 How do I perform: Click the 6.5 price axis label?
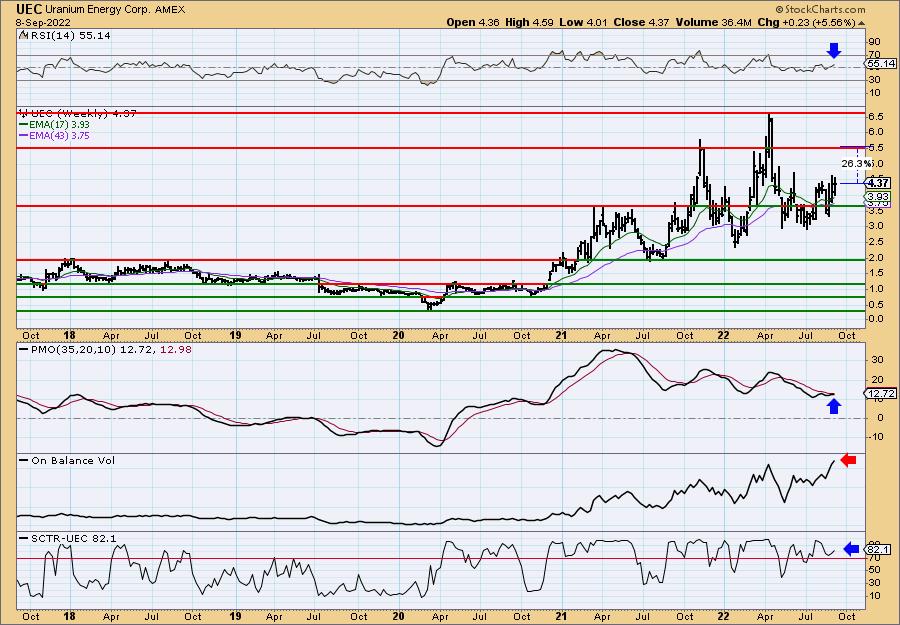click(876, 116)
